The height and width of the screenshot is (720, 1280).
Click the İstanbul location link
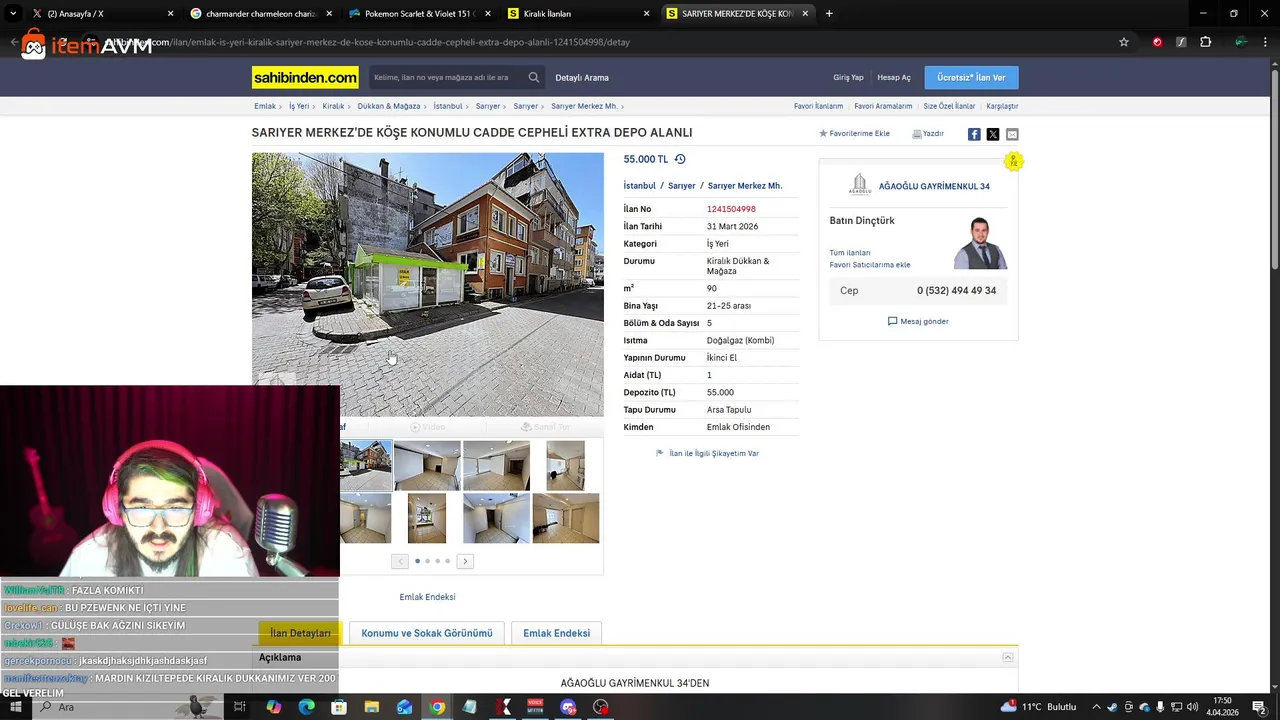tap(640, 186)
